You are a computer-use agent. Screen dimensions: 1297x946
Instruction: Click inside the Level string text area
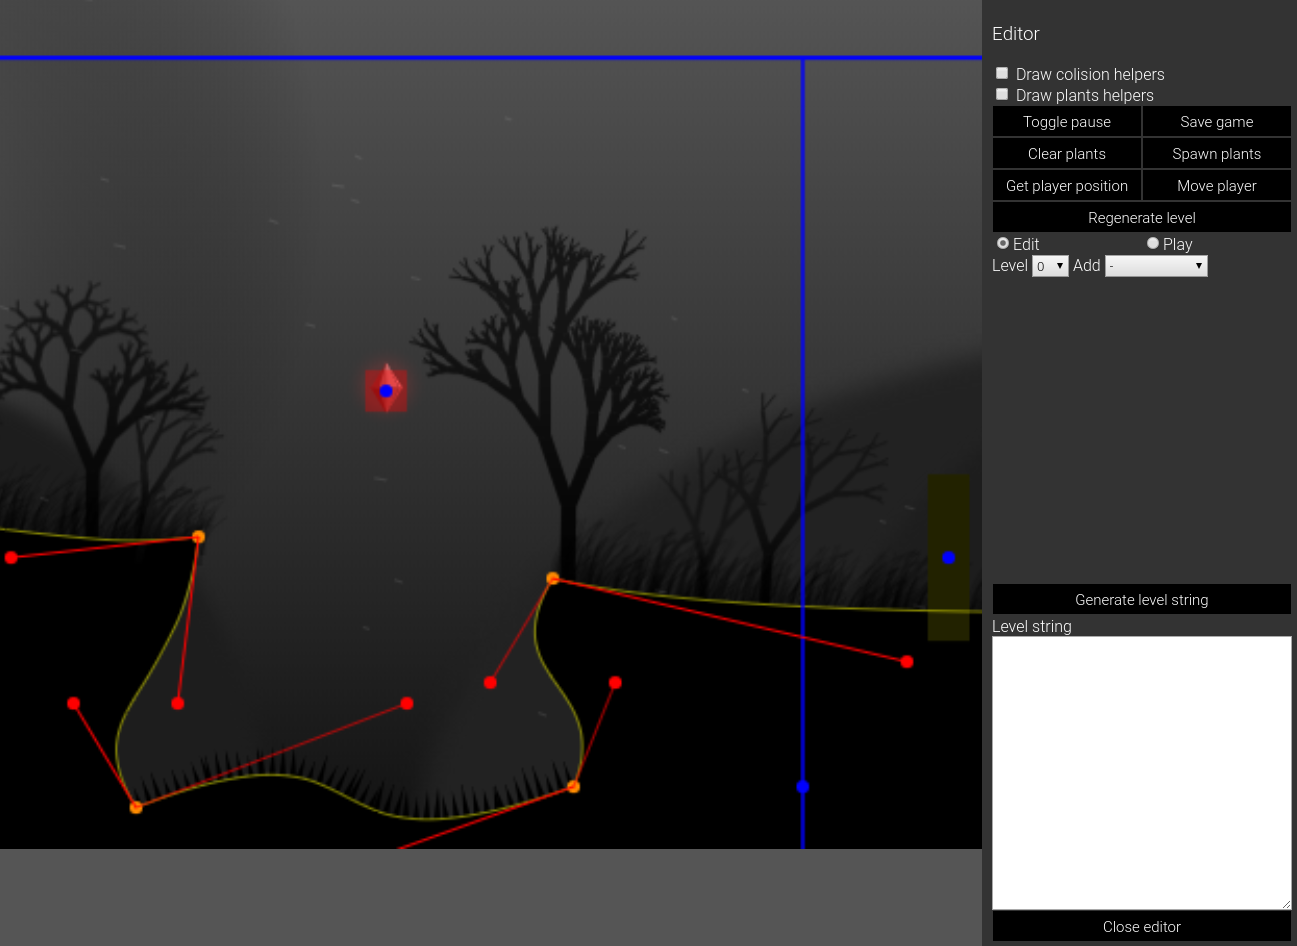click(1141, 772)
